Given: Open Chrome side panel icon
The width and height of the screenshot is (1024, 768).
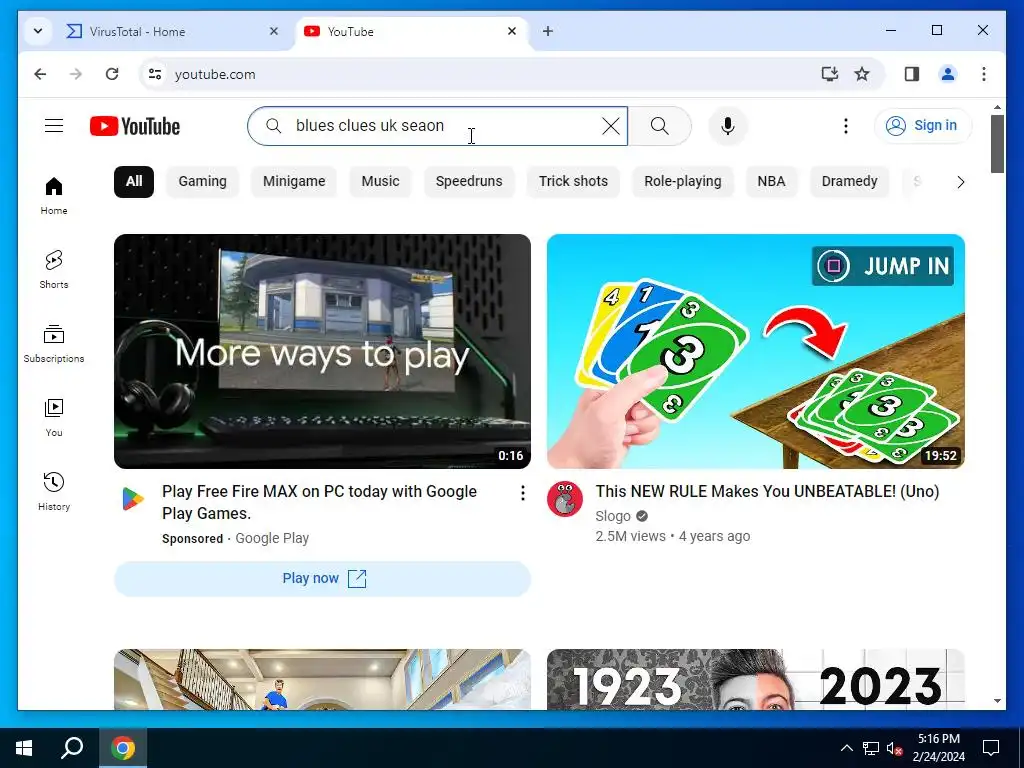Looking at the screenshot, I should point(912,74).
